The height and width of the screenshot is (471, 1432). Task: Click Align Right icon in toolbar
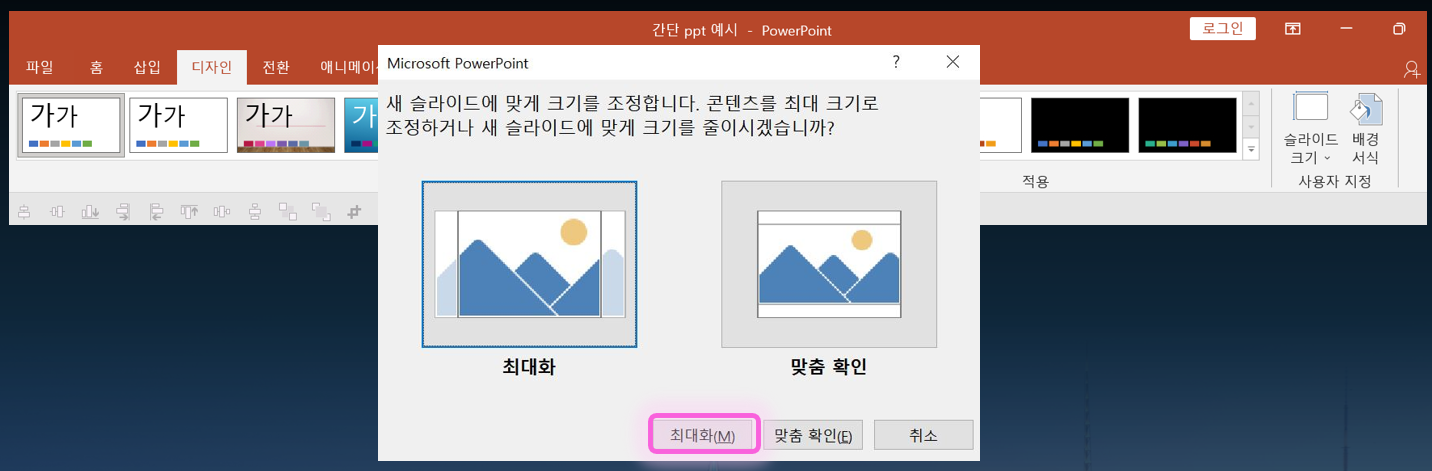click(x=123, y=212)
